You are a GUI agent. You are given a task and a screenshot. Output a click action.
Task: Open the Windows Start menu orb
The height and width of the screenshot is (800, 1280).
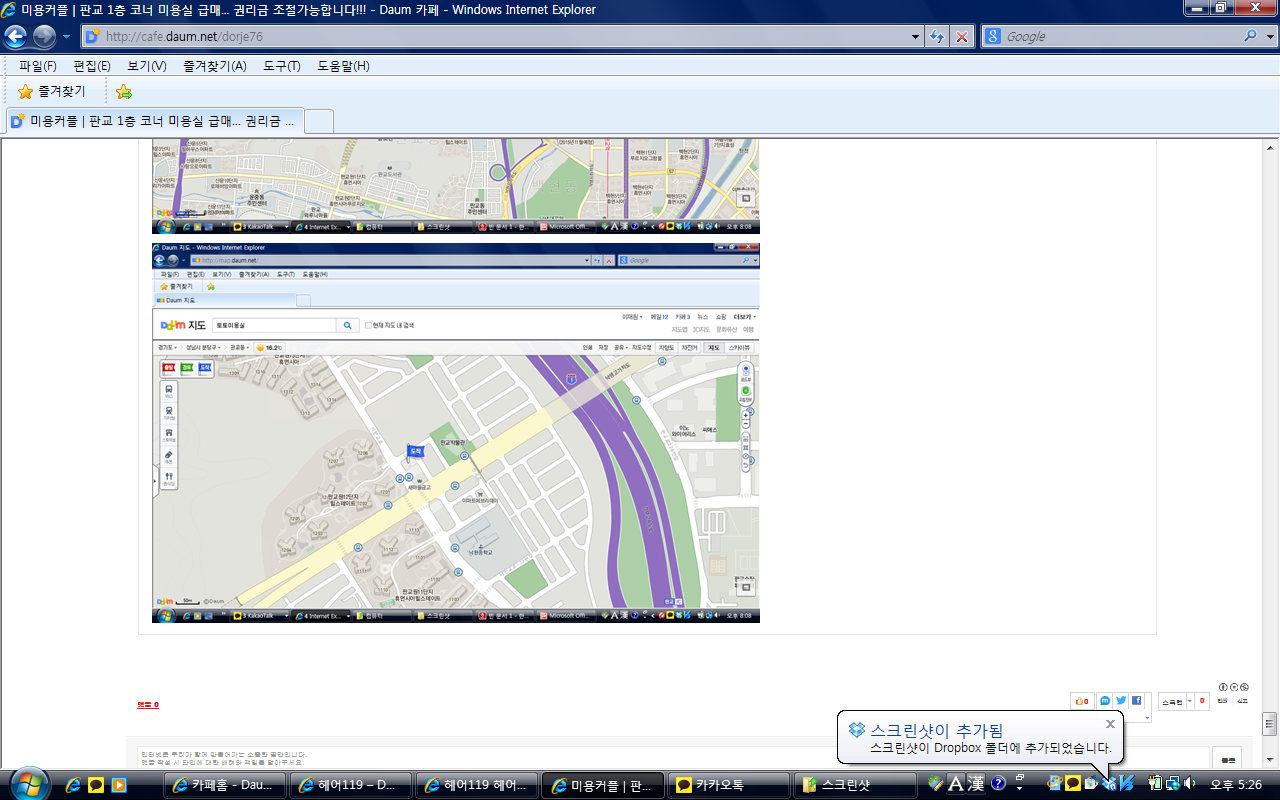pos(28,784)
